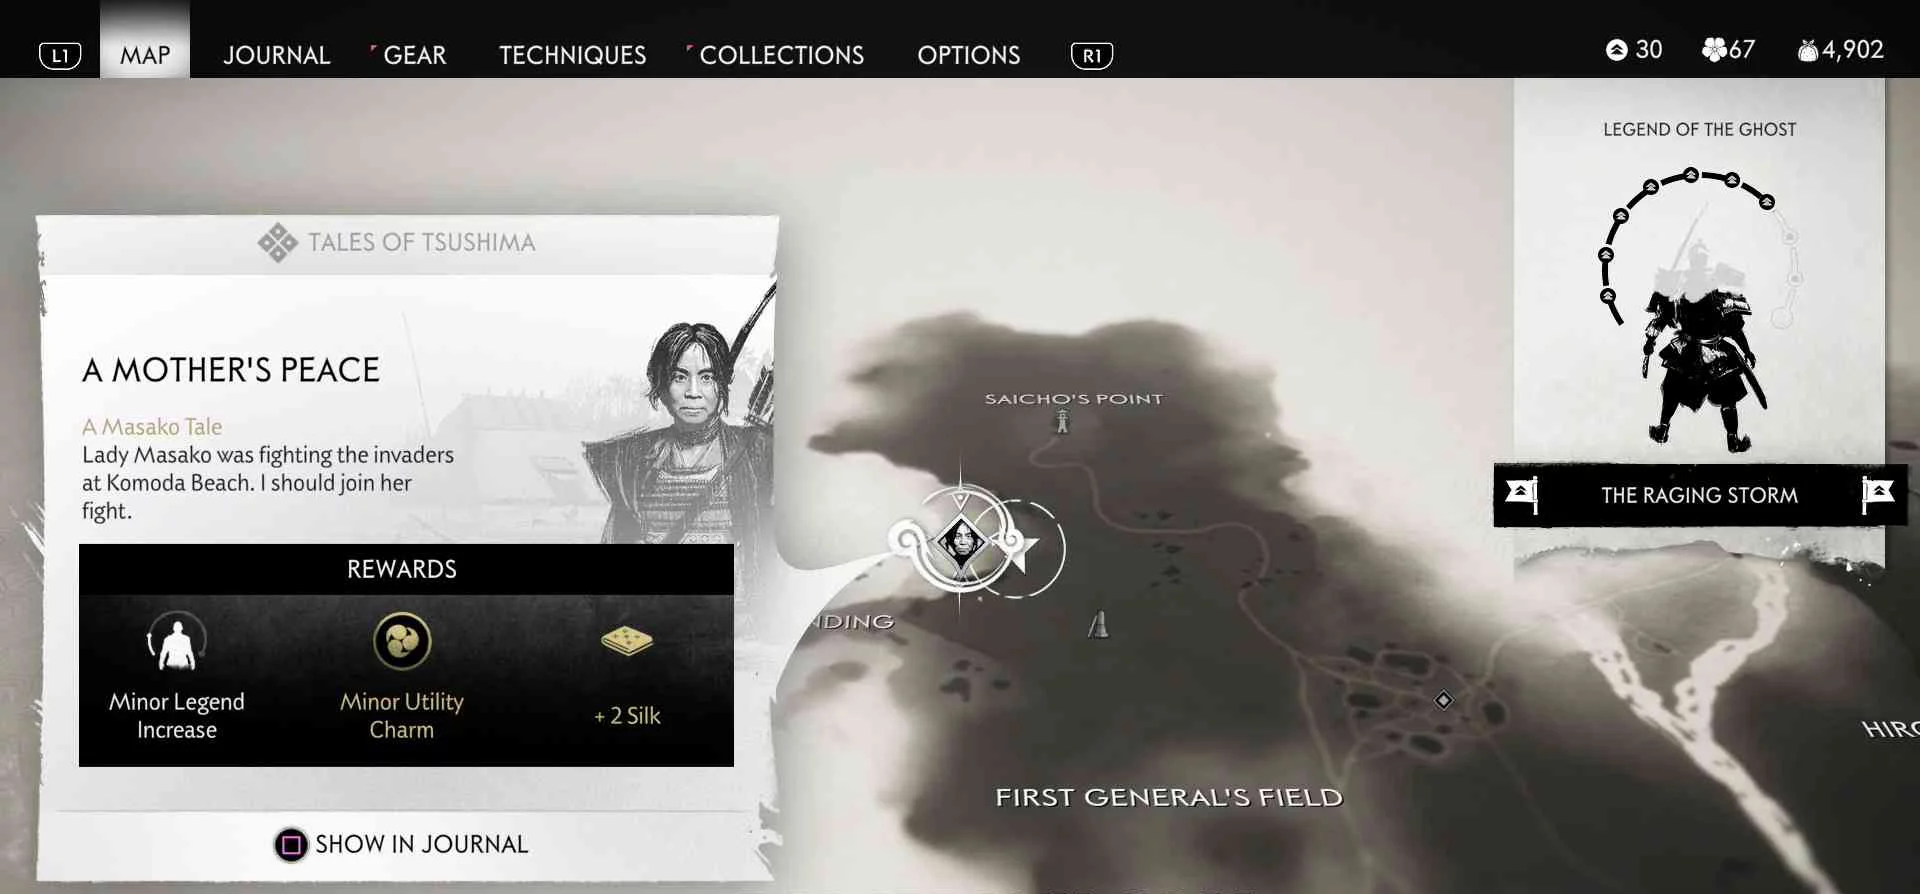Click the square button Show in Journal icon
Viewport: 1920px width, 894px height.
[291, 845]
